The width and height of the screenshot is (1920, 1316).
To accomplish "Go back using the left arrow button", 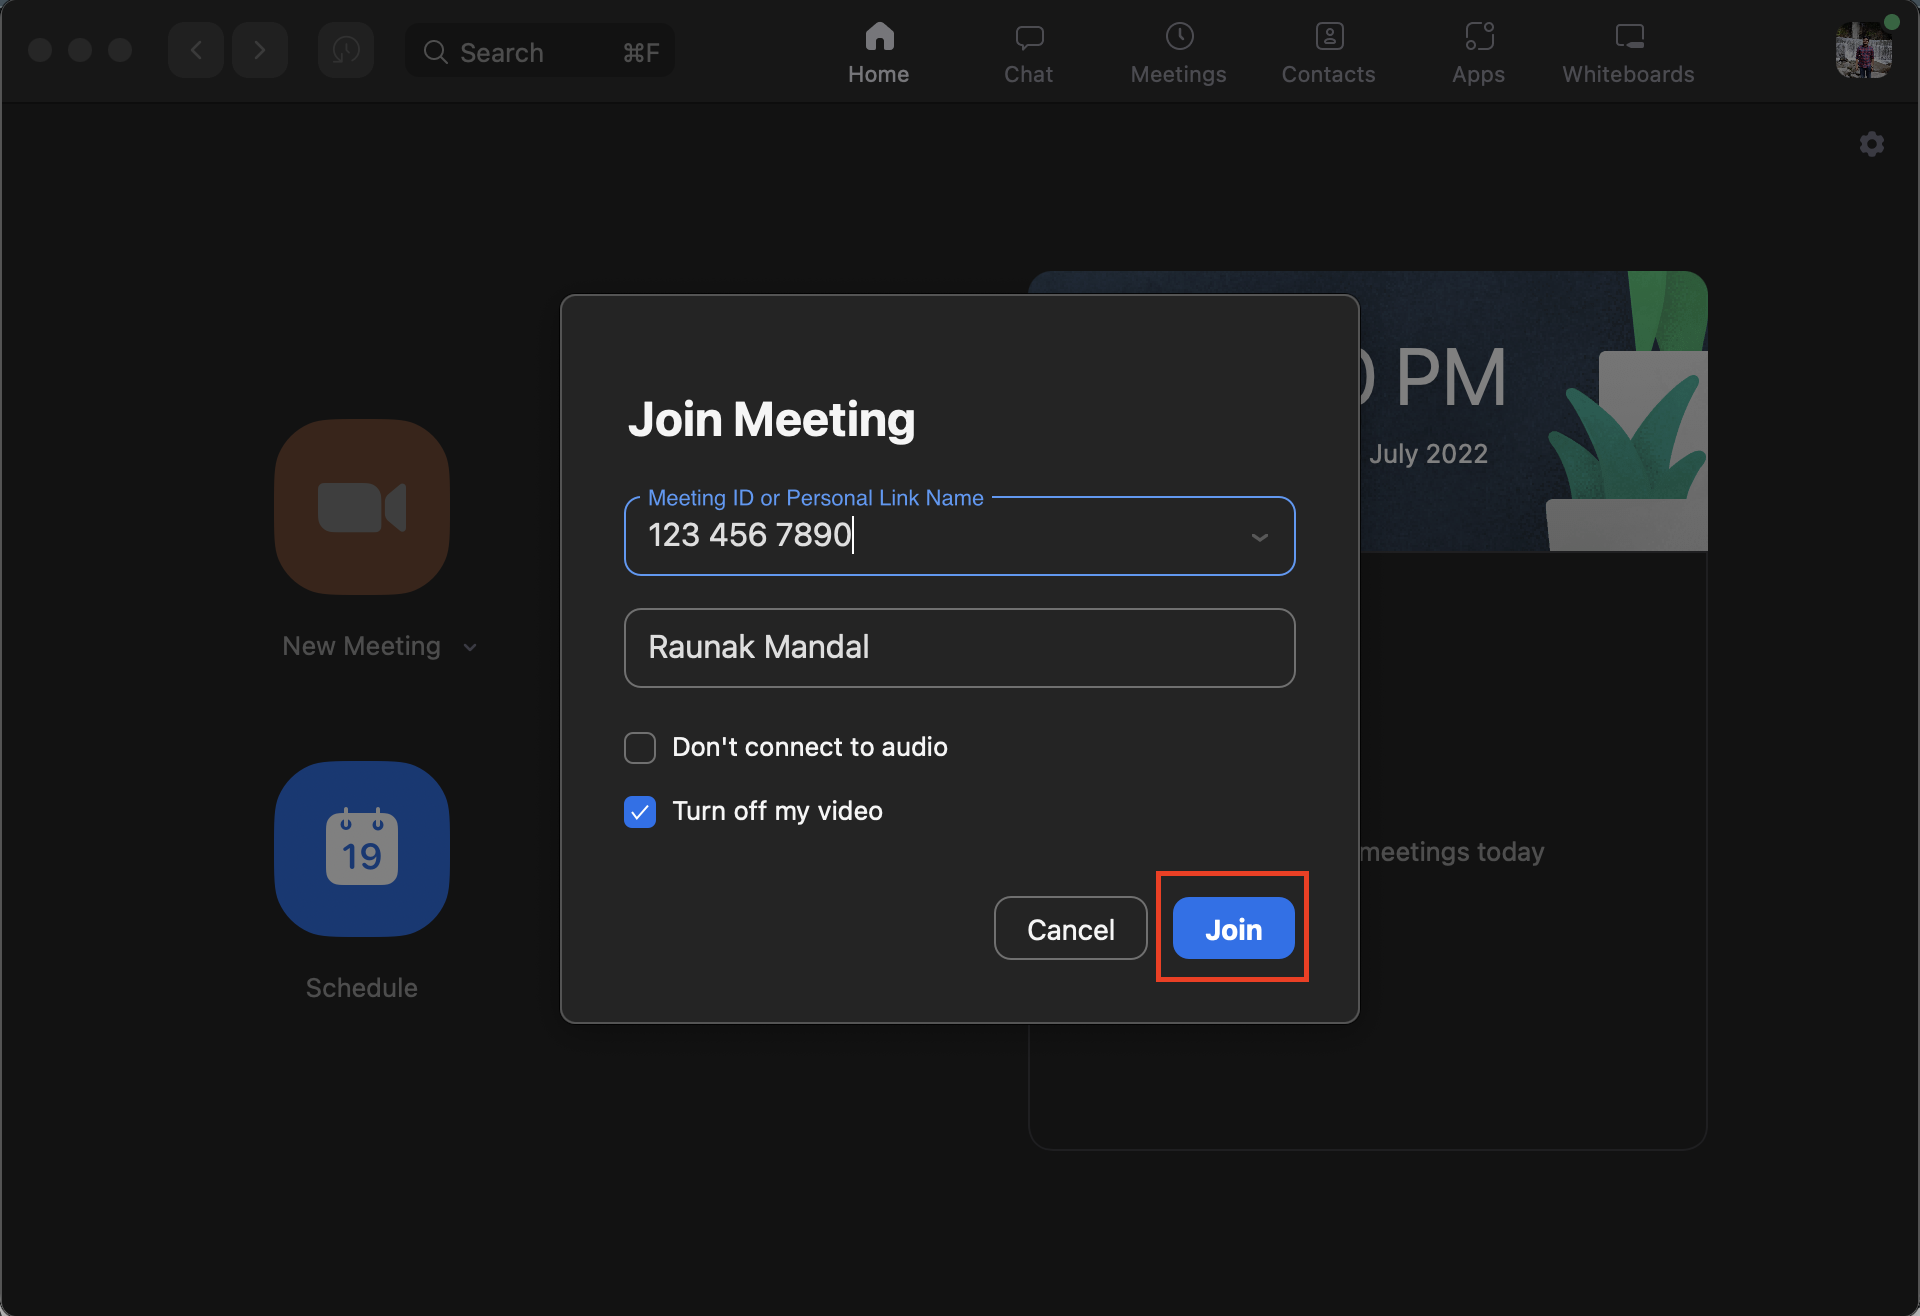I will click(196, 51).
